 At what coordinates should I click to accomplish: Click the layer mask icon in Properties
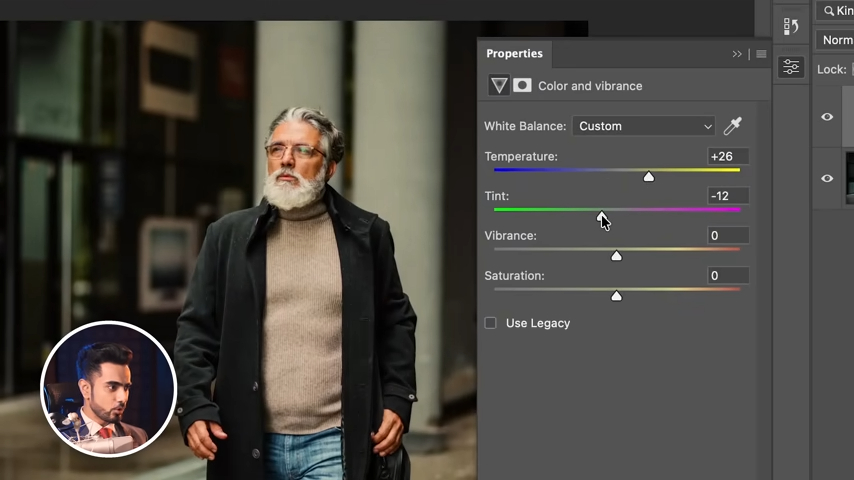click(522, 86)
